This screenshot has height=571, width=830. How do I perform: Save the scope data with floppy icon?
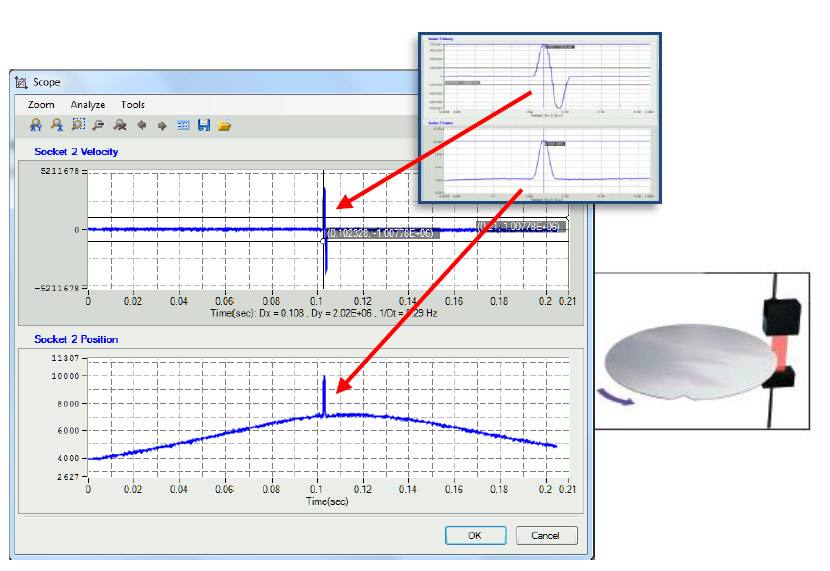coord(204,125)
